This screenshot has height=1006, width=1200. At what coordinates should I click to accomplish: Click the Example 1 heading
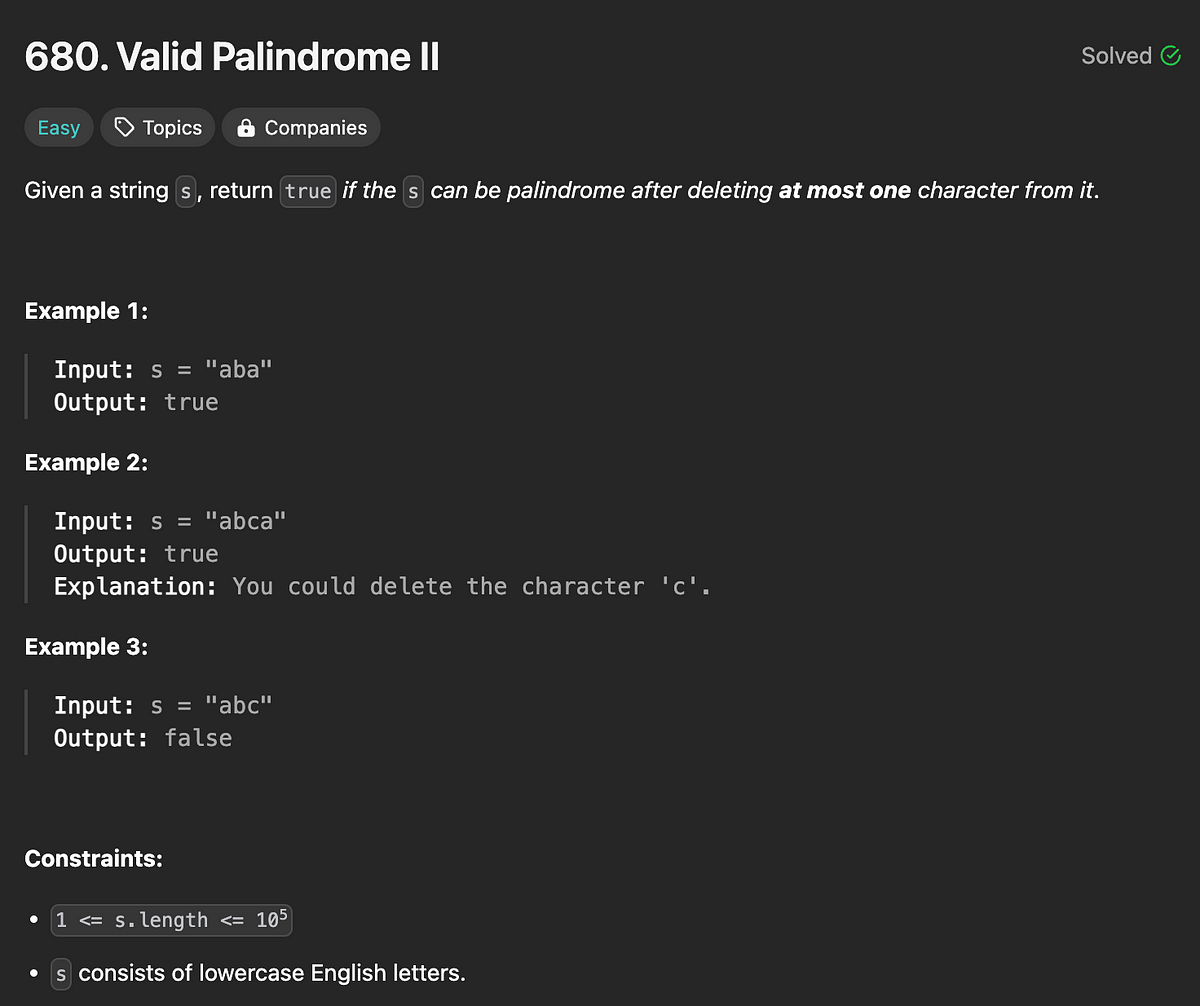point(86,311)
